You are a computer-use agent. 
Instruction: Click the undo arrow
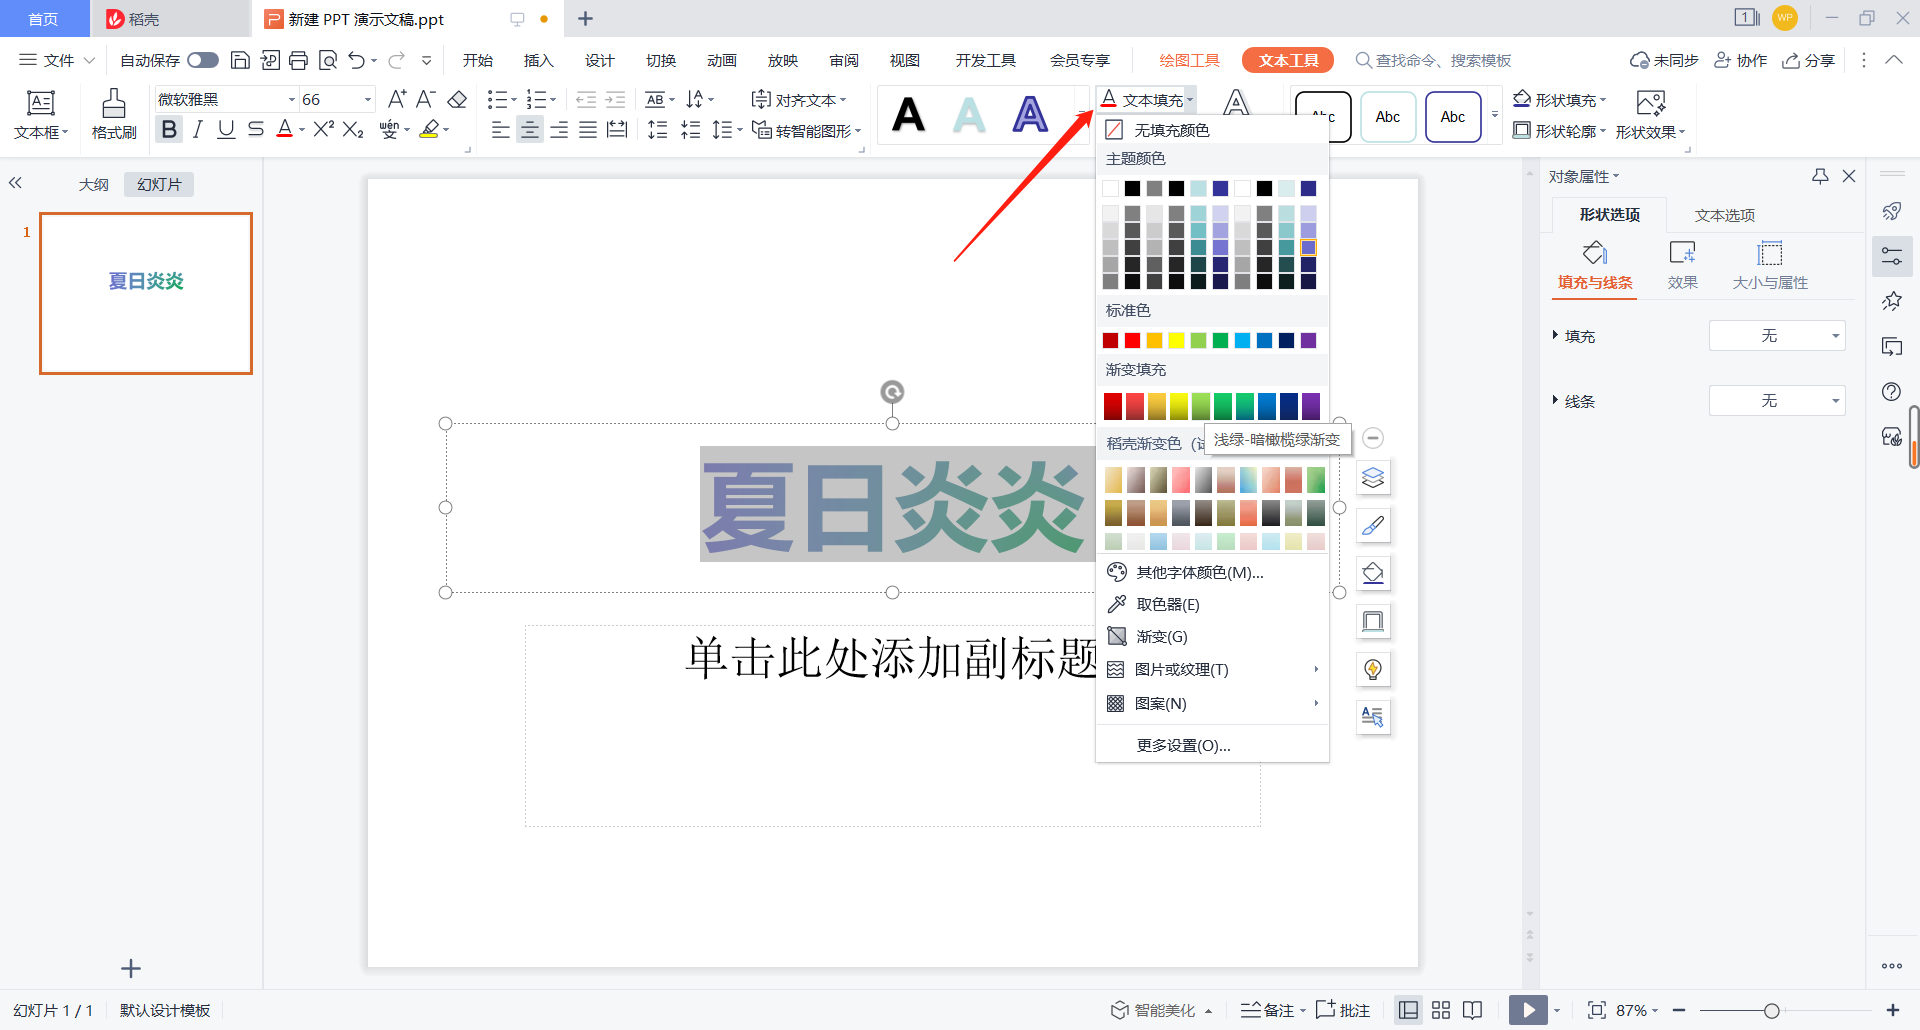(x=356, y=60)
